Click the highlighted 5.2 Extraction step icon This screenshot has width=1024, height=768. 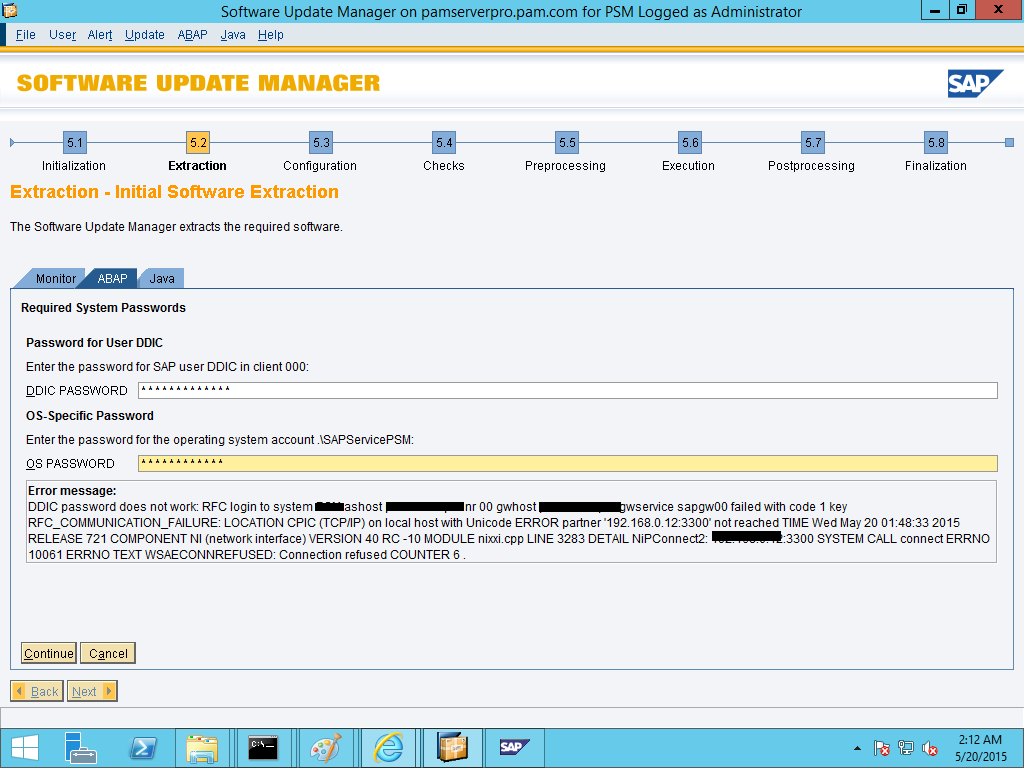196,142
